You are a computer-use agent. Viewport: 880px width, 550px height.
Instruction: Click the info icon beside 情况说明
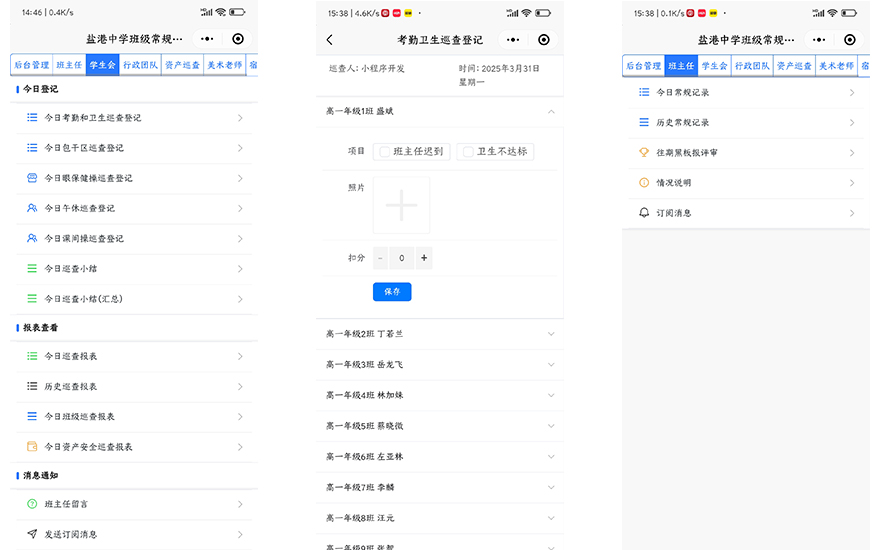[644, 182]
